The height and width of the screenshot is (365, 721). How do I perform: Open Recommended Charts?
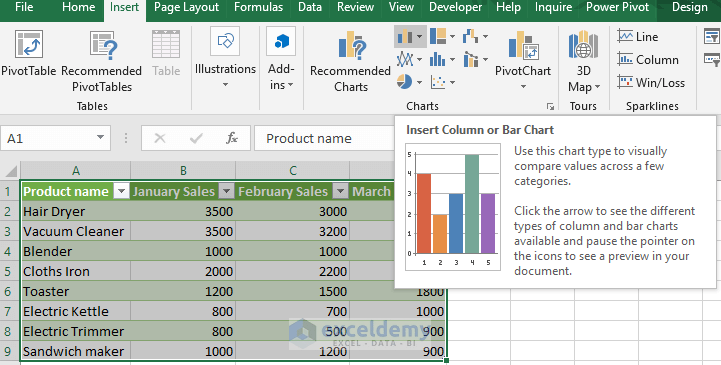pyautogui.click(x=350, y=60)
